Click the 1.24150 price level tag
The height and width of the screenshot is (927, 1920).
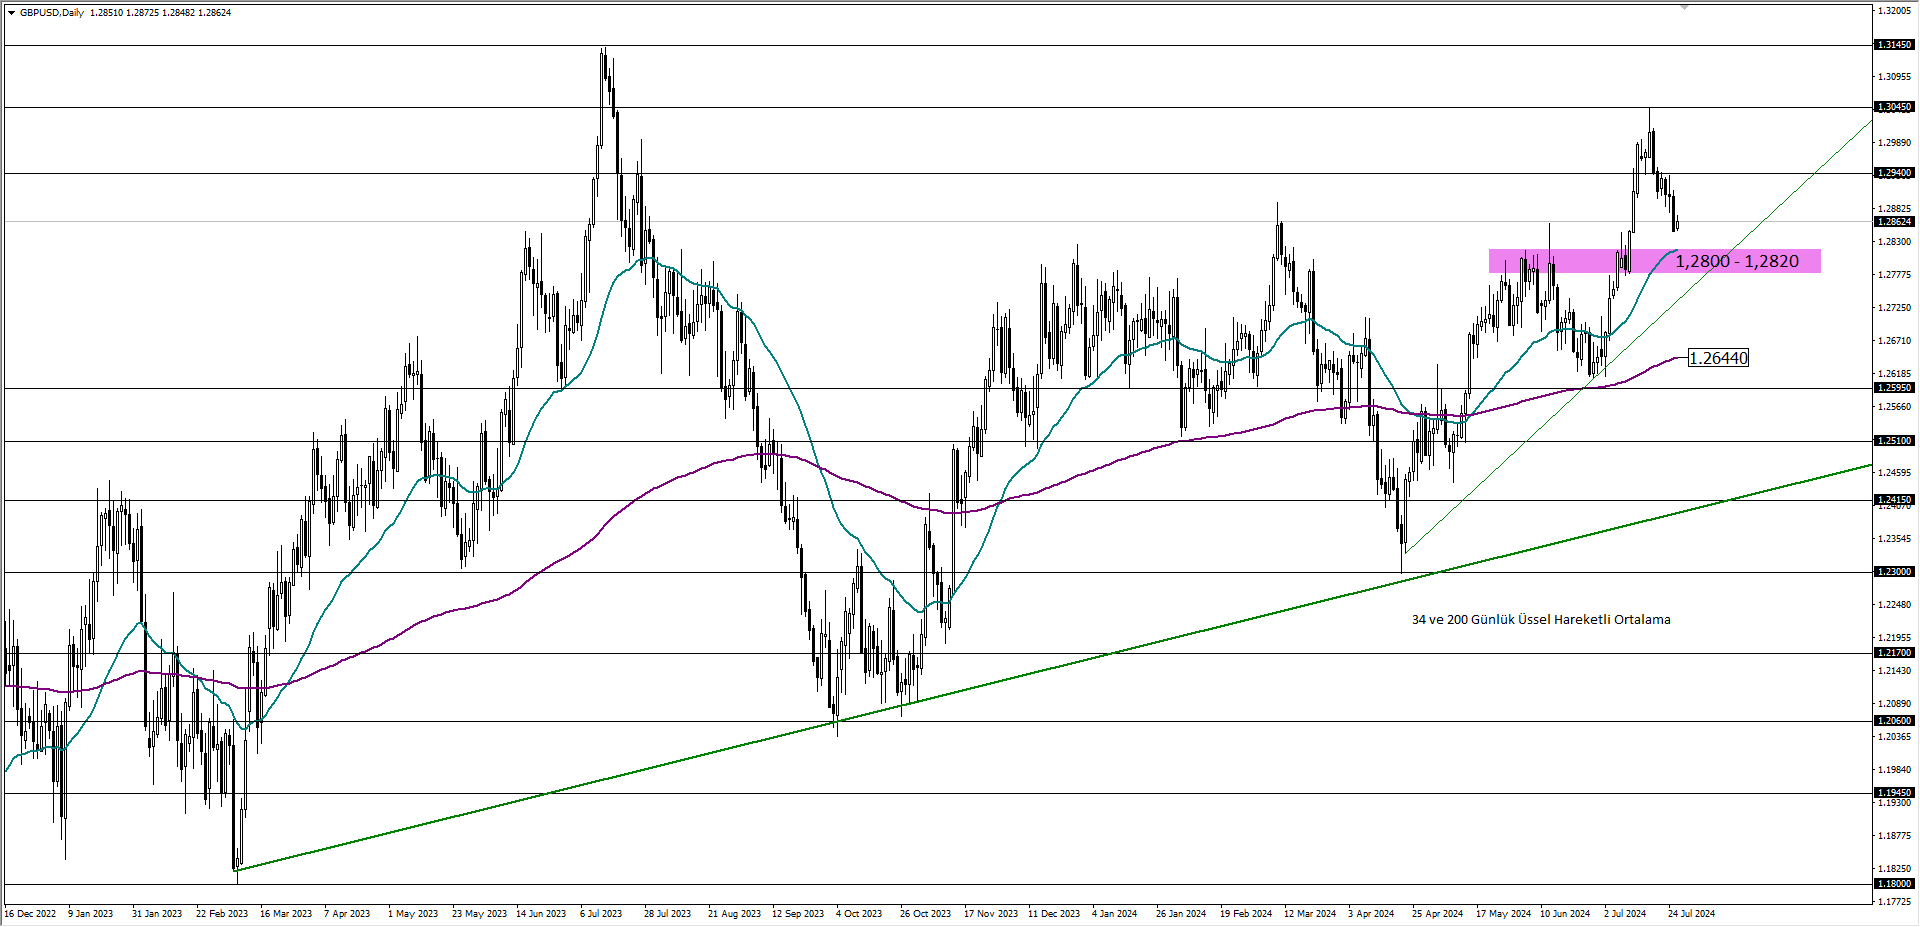[x=1894, y=500]
